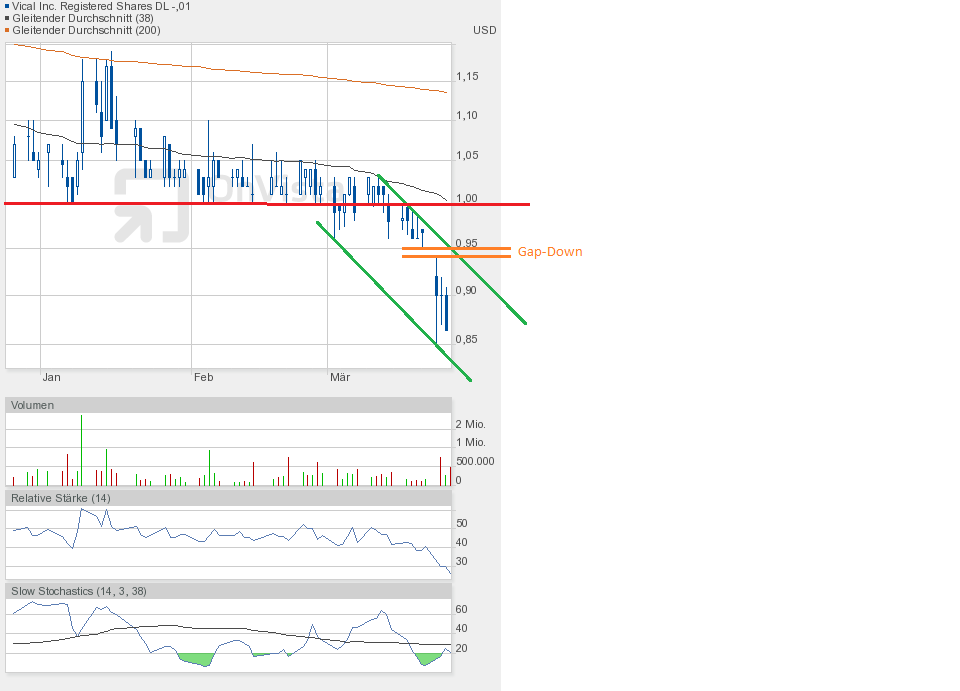
Task: Click the 'Gleitender Durchschnitt (38)' legend entry
Action: tap(83, 18)
